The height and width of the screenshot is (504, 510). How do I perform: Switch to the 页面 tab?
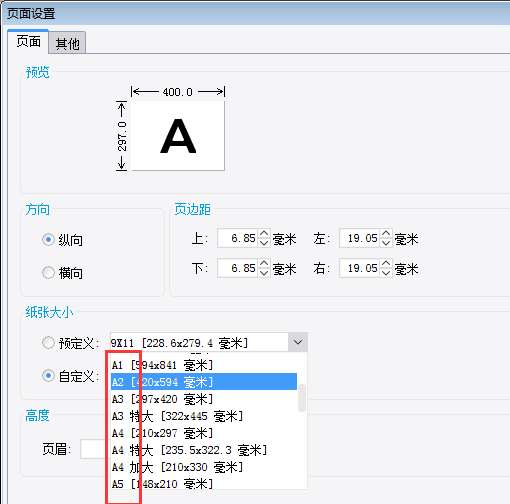(28, 42)
